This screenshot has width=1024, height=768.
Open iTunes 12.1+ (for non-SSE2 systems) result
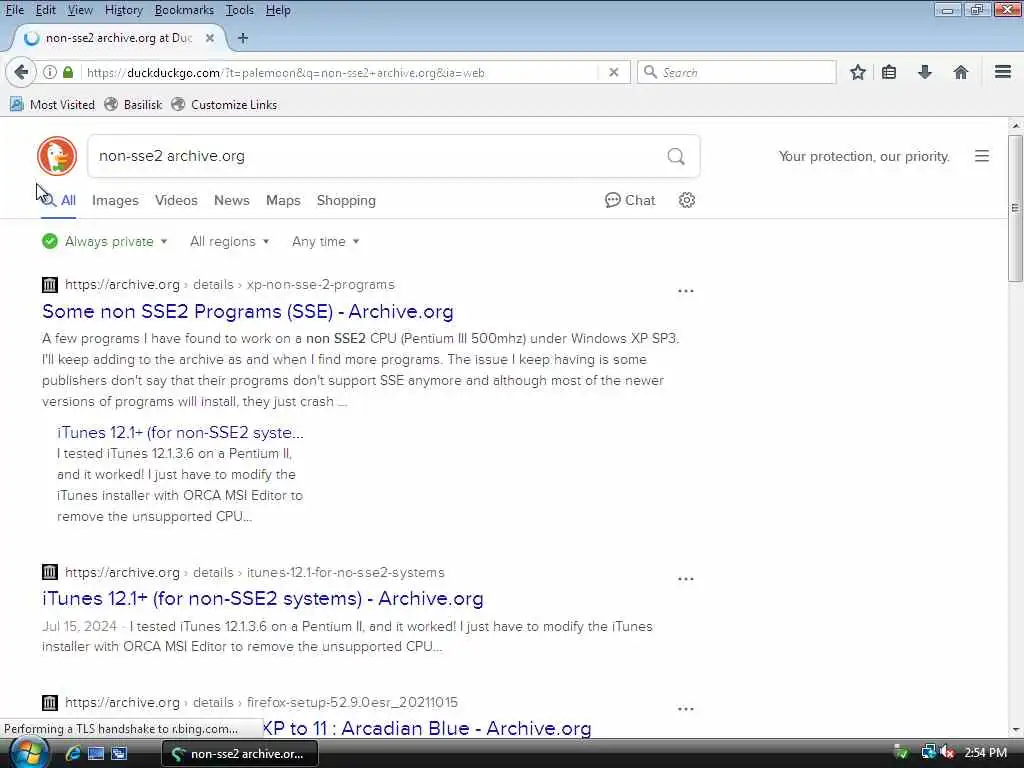pyautogui.click(x=263, y=599)
